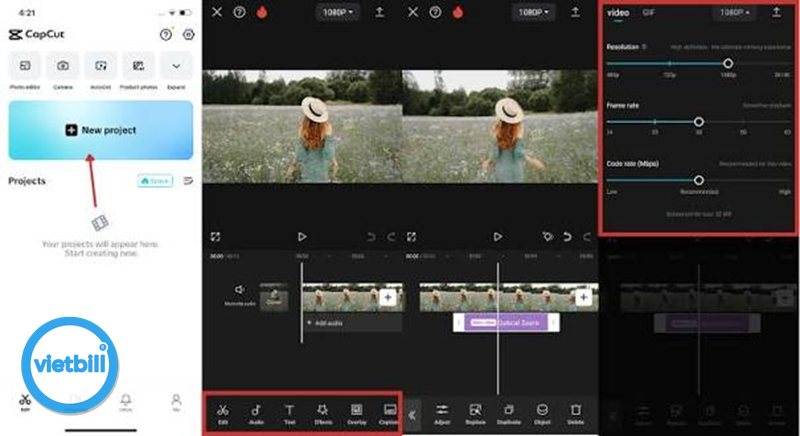Viewport: 800px width, 436px height.
Task: Open the Audio tool in bottom toolbar
Action: point(256,414)
